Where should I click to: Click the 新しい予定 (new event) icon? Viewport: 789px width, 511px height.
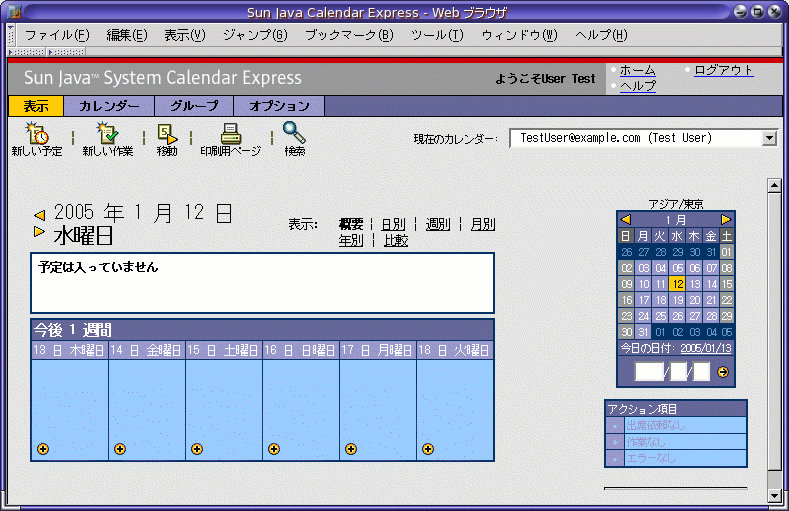37,133
